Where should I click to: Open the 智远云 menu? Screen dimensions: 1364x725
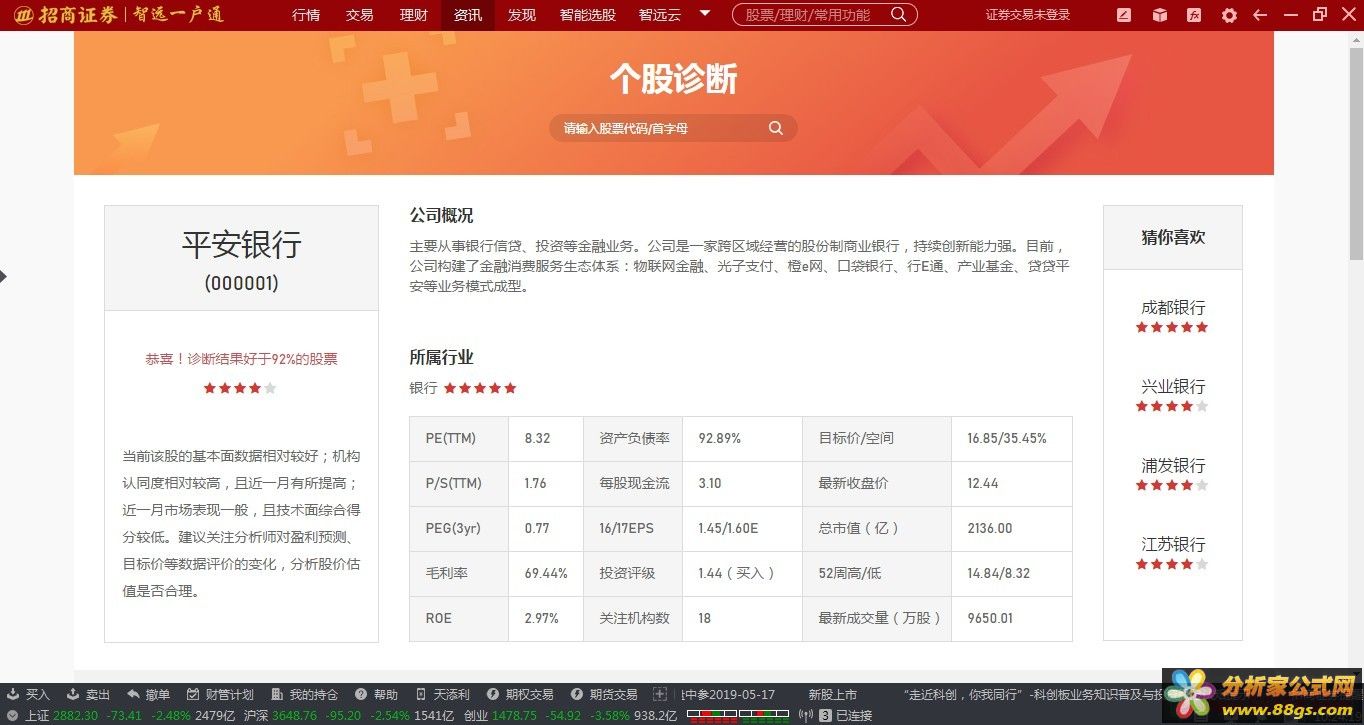(658, 15)
